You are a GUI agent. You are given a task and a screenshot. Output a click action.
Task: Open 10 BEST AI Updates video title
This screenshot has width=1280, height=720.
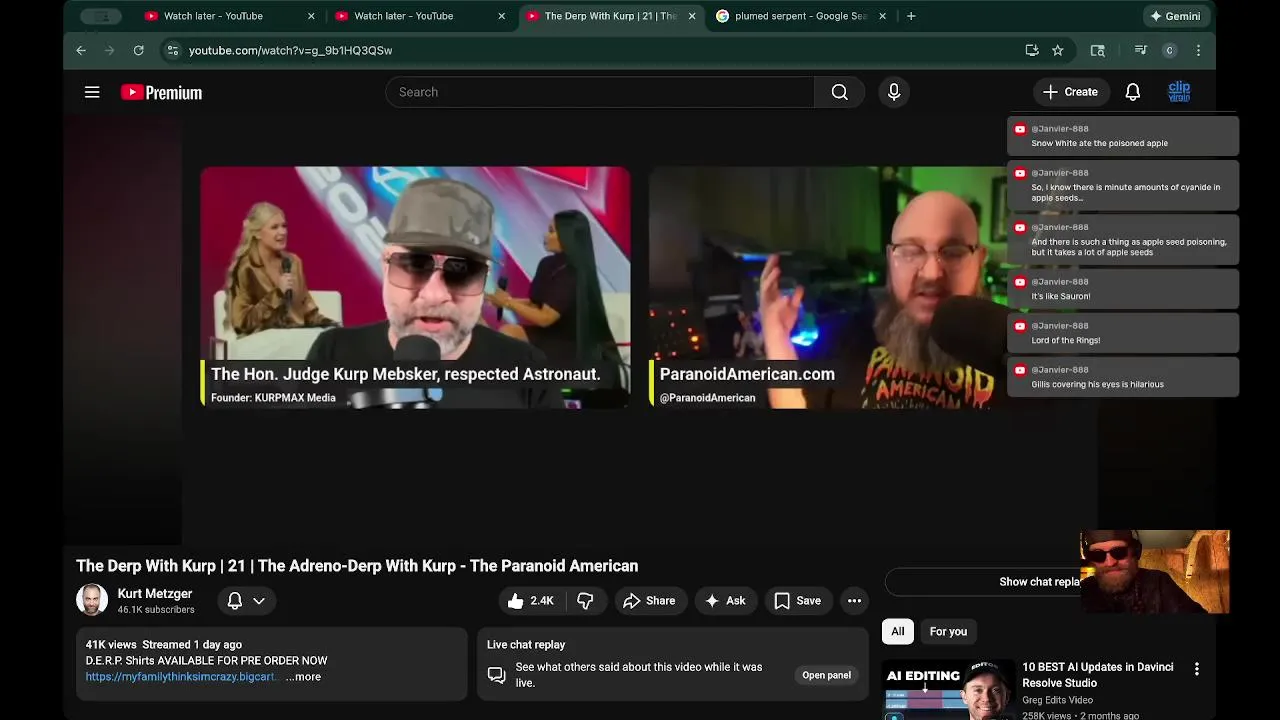click(x=1099, y=675)
